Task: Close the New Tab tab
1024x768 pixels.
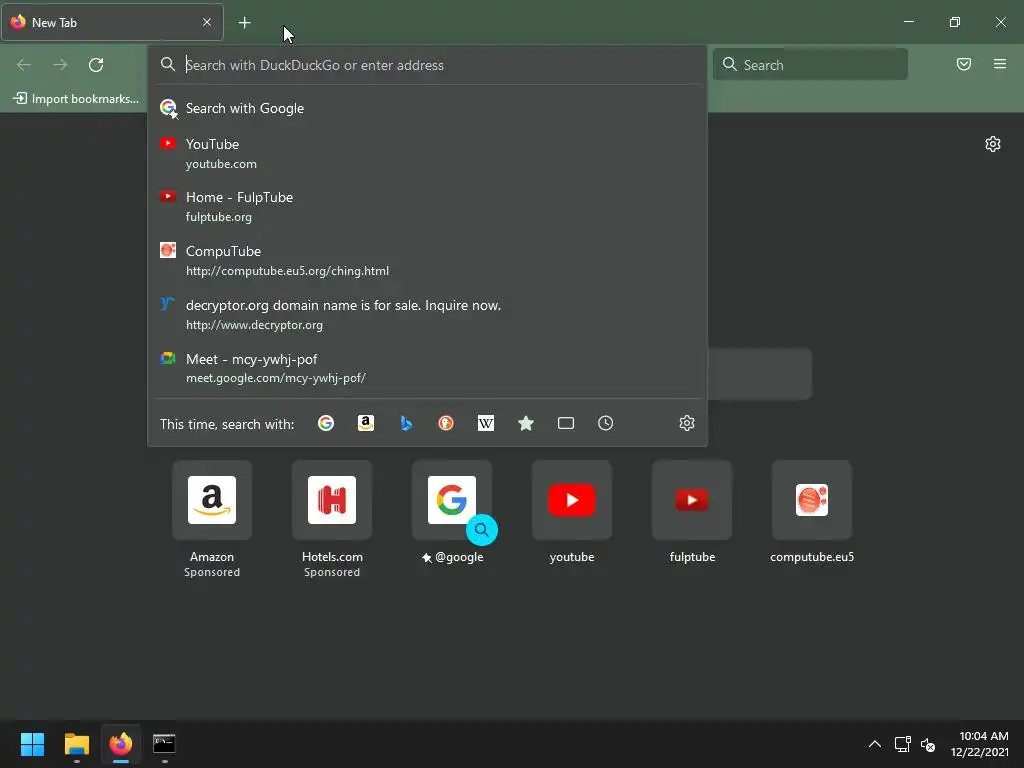Action: pyautogui.click(x=207, y=22)
